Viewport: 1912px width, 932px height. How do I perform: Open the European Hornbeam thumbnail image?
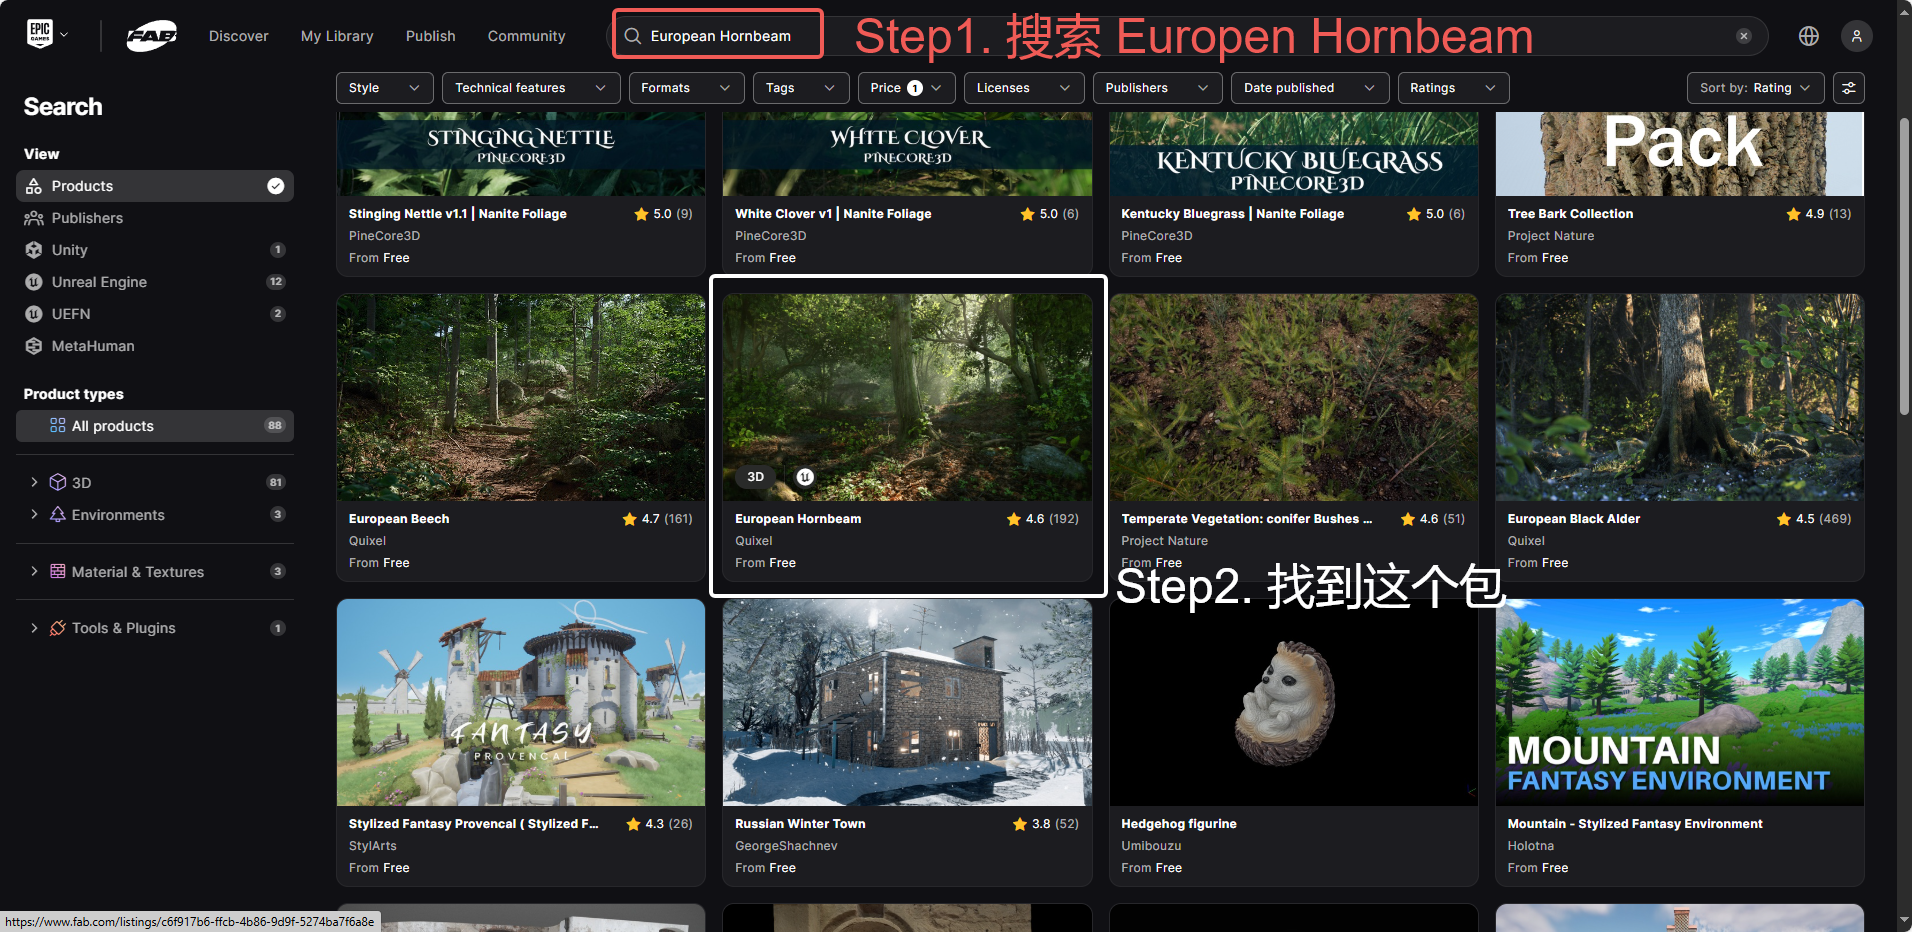[907, 397]
